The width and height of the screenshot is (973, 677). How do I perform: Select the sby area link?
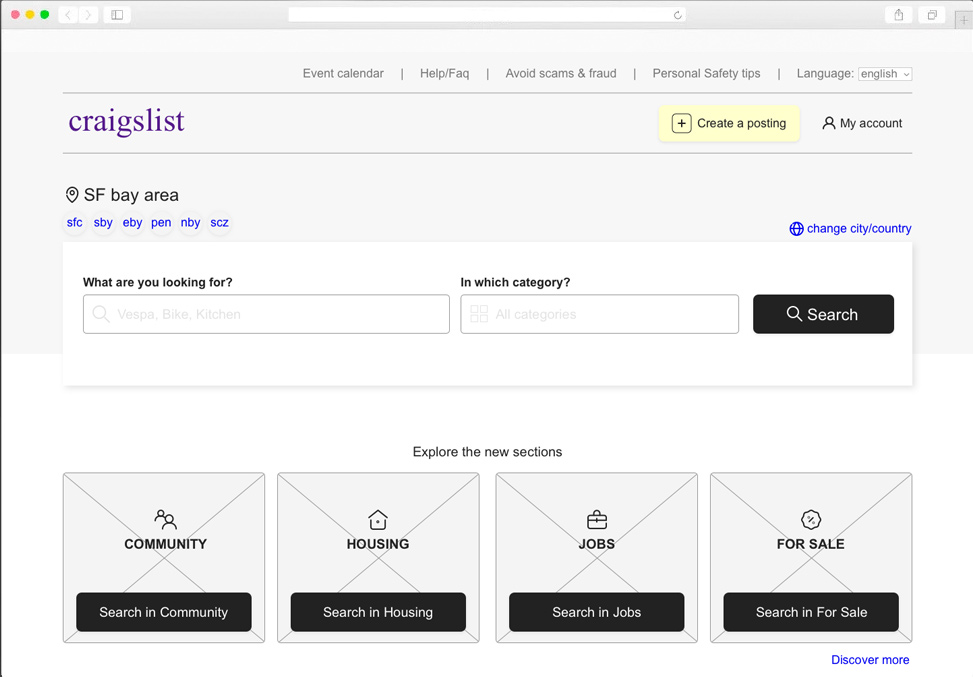click(103, 222)
